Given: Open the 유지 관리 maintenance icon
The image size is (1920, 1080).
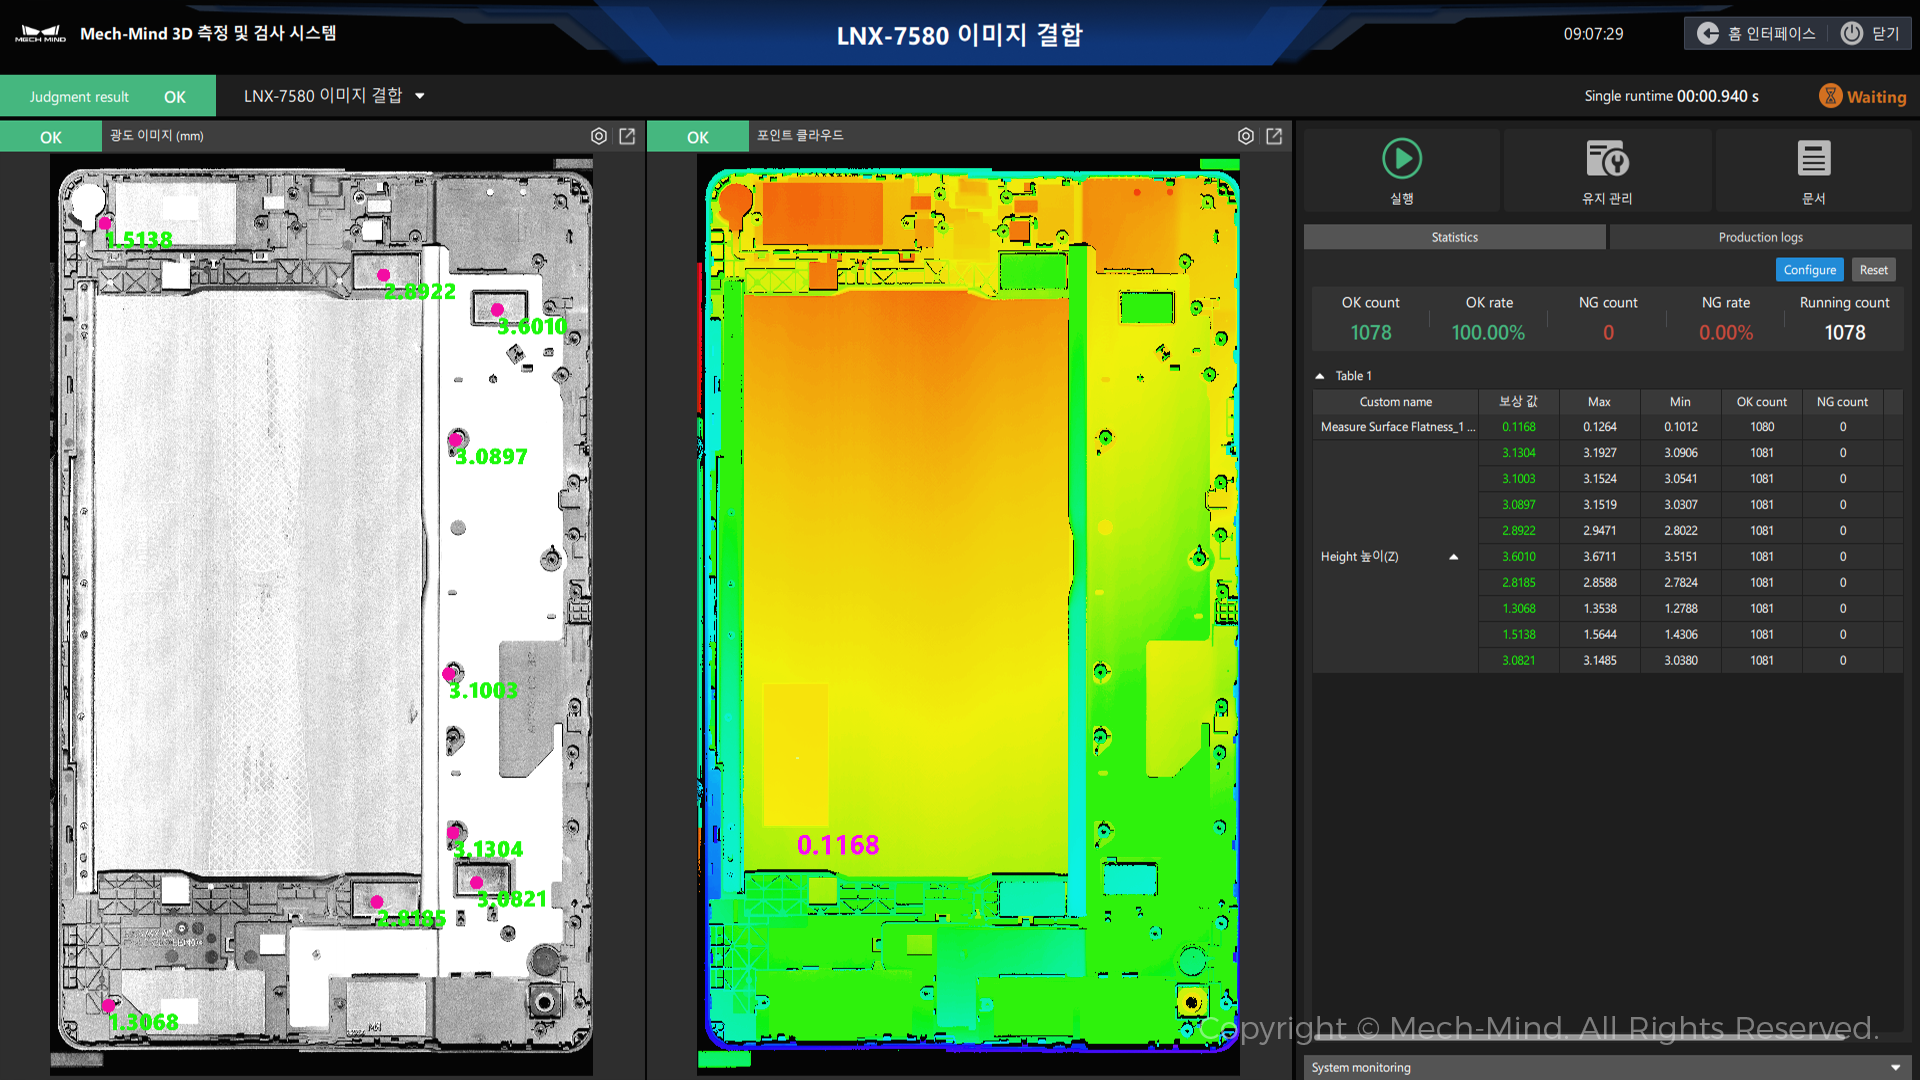Looking at the screenshot, I should click(1607, 158).
